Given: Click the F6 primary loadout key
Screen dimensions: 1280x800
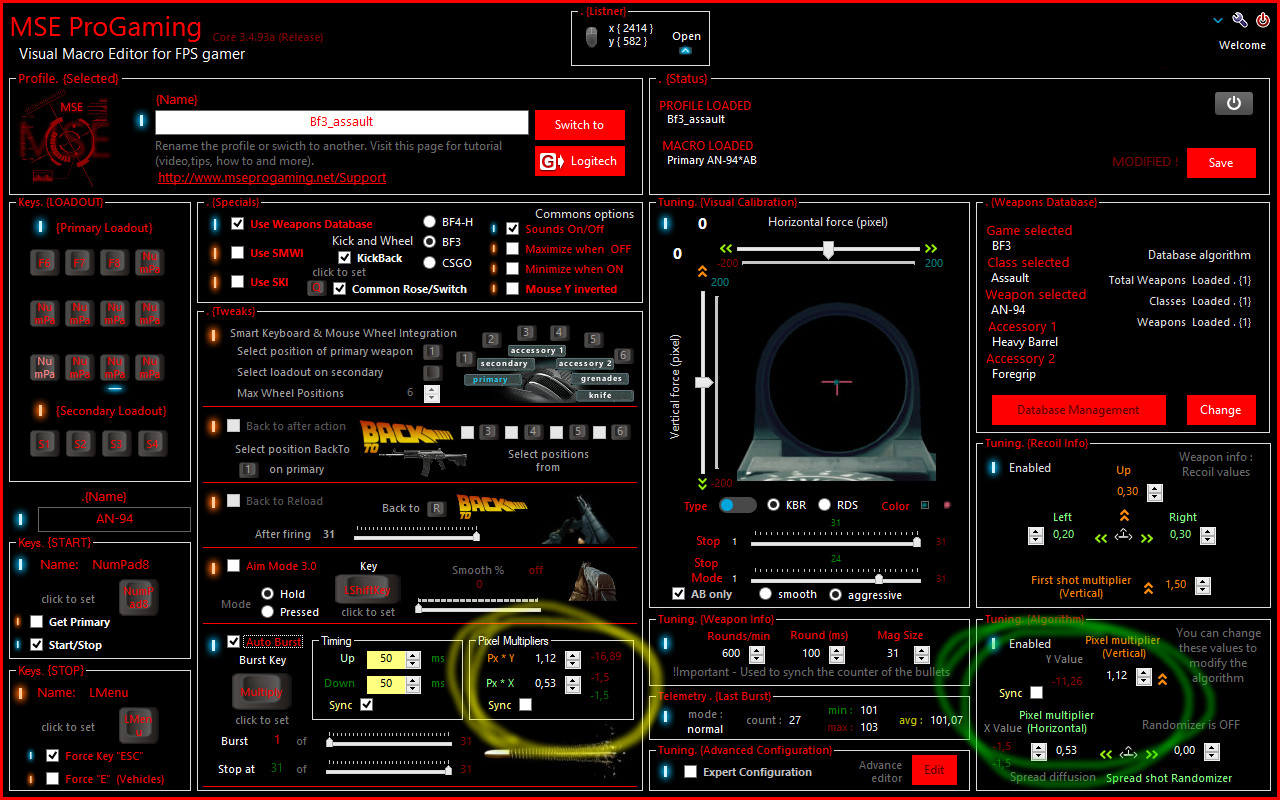Looking at the screenshot, I should [45, 263].
